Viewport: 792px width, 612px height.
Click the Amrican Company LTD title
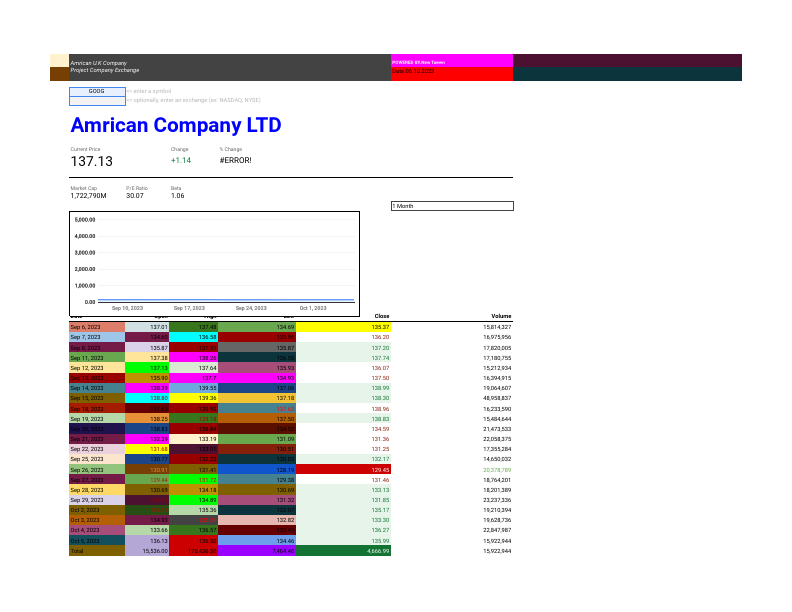pyautogui.click(x=176, y=125)
